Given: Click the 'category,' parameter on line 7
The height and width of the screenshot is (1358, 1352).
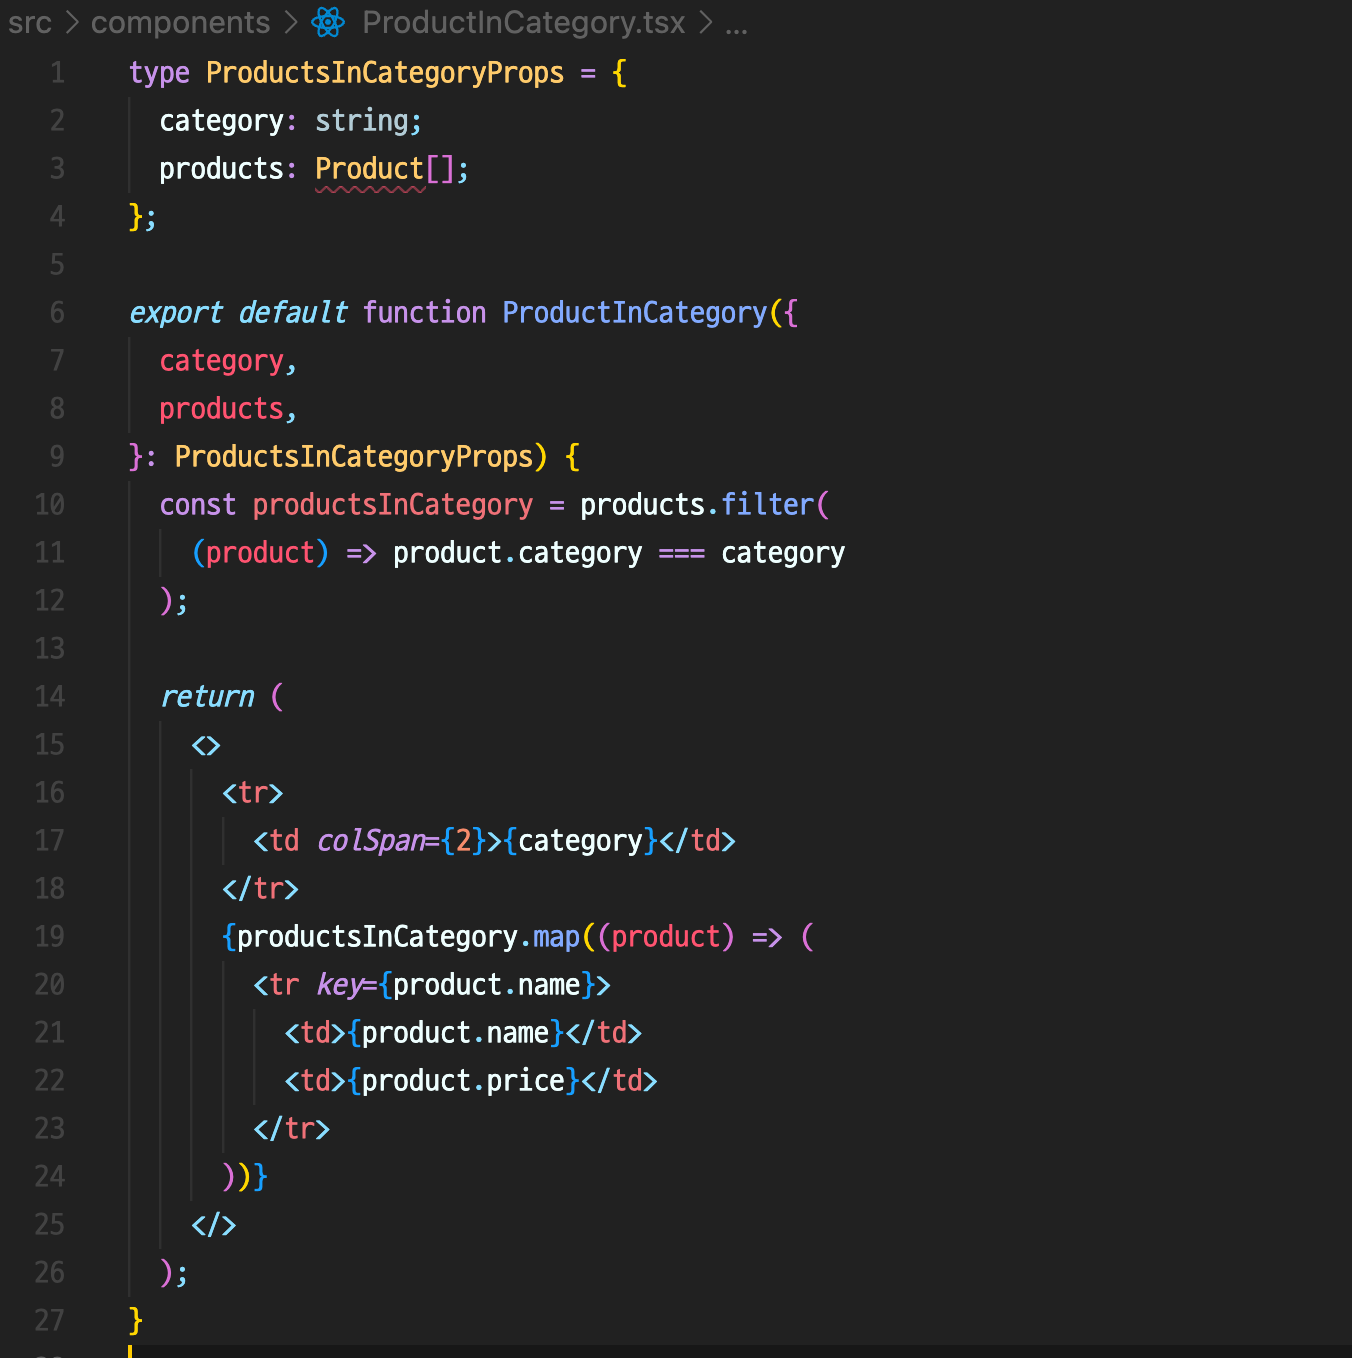Looking at the screenshot, I should (x=228, y=361).
